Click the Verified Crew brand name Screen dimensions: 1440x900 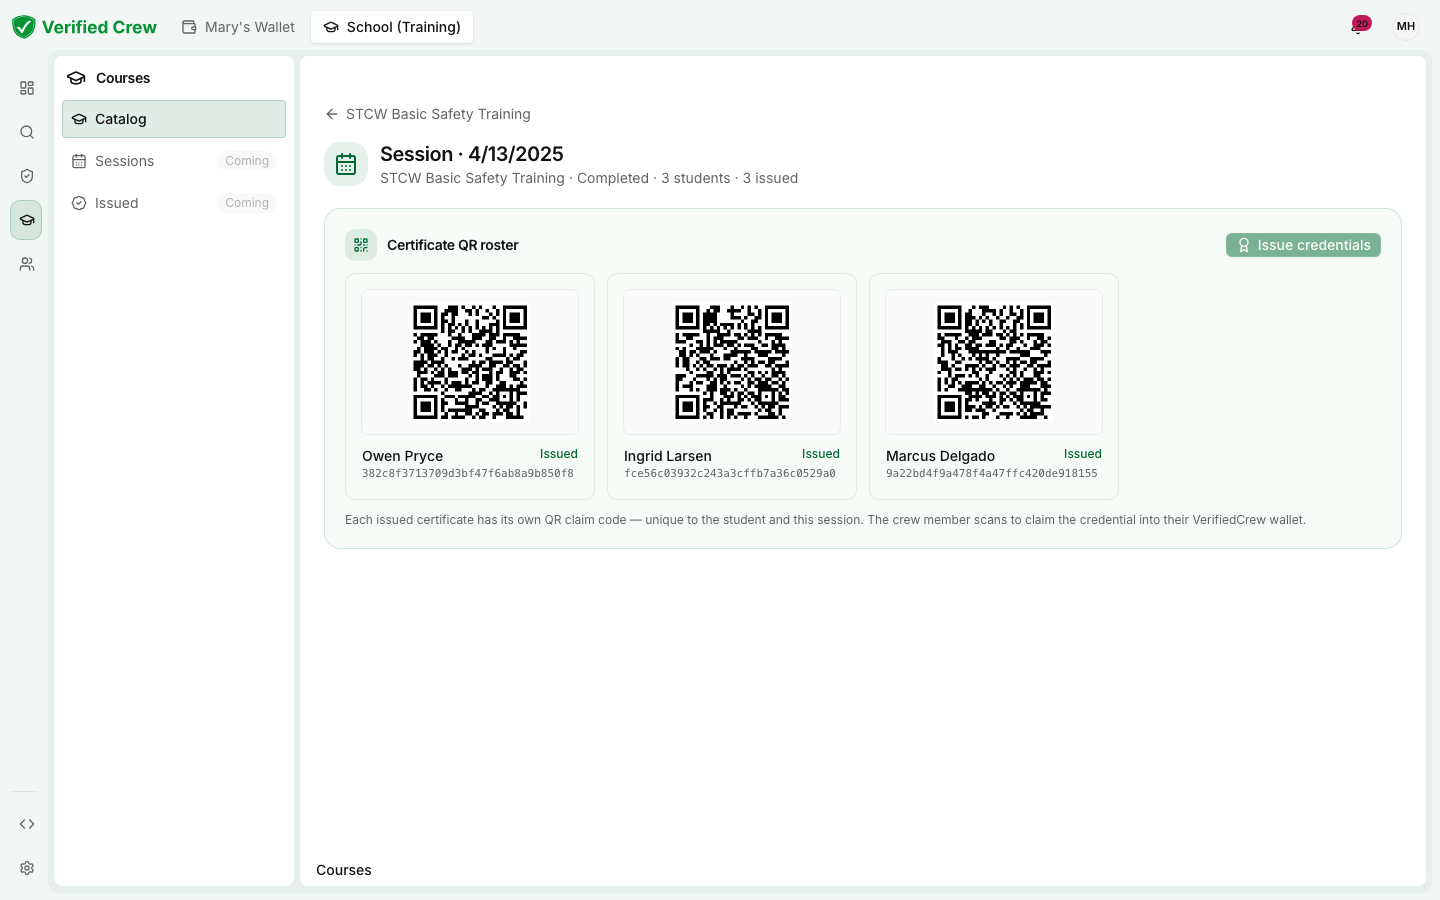pos(99,27)
